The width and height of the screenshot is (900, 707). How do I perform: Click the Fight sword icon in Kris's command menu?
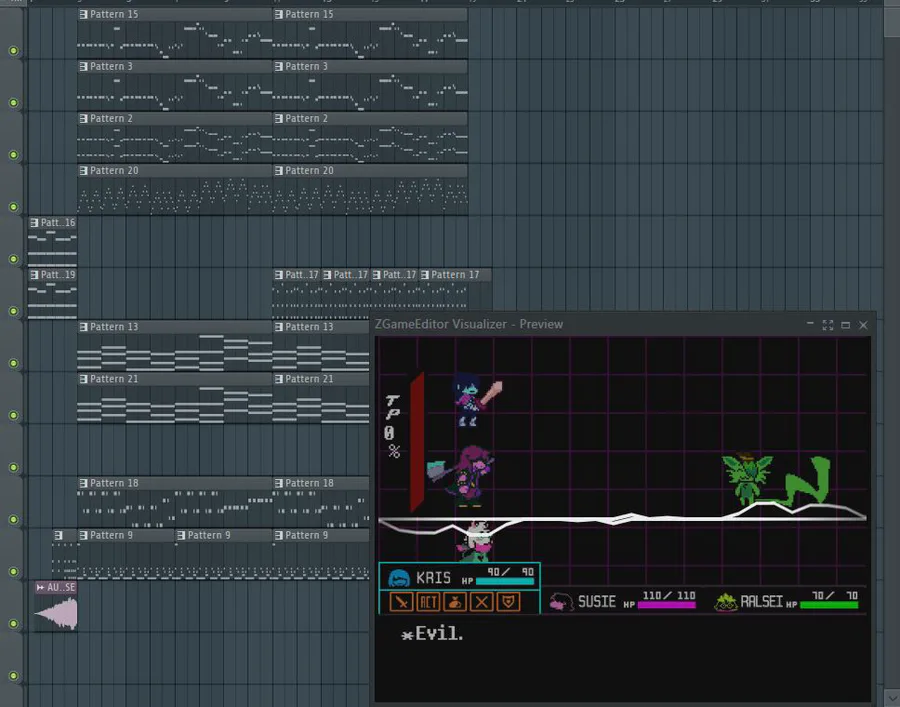(401, 602)
